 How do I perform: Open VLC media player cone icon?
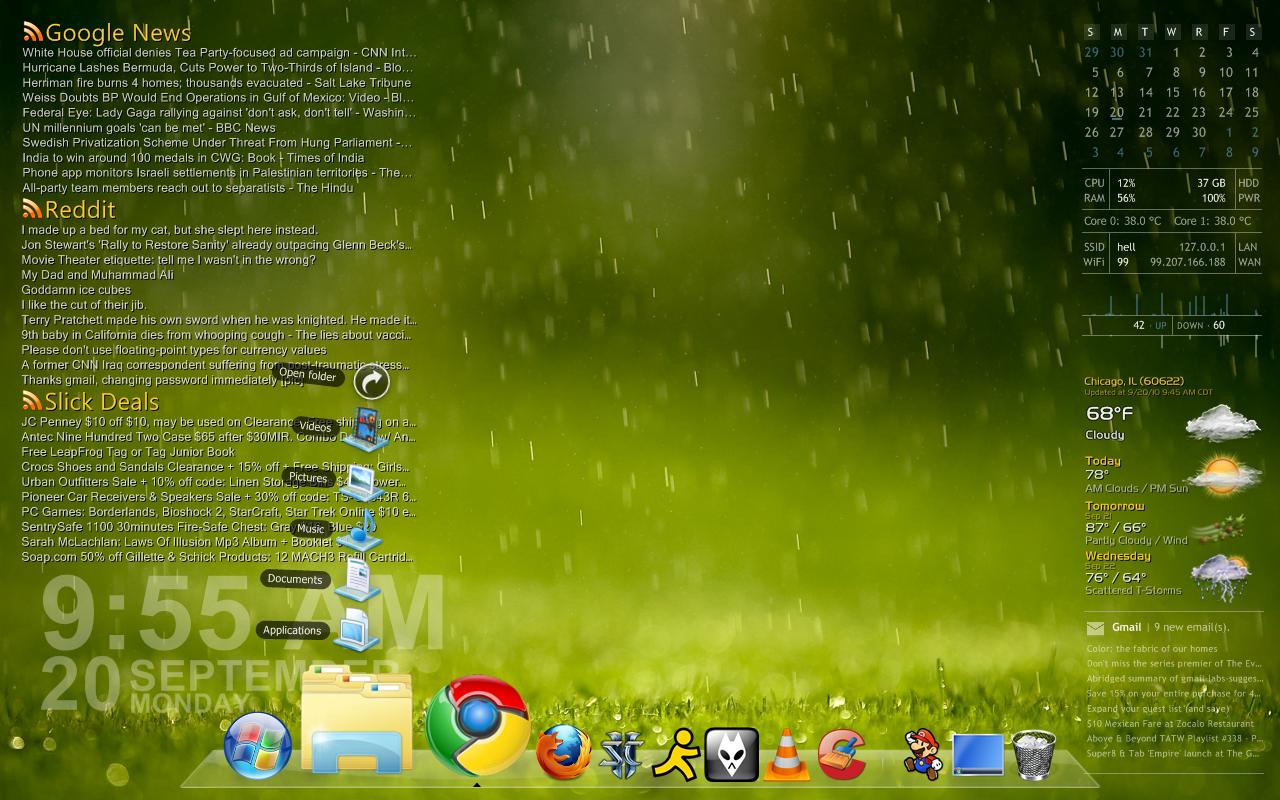pos(787,755)
